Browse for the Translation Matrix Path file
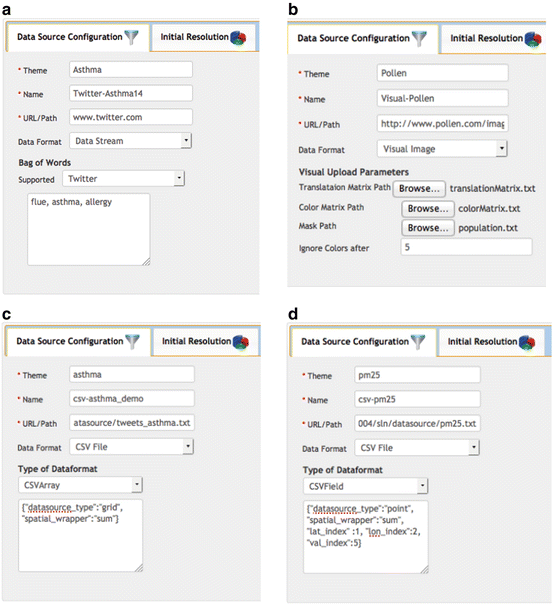Image resolution: width=553 pixels, height=607 pixels. pyautogui.click(x=419, y=189)
